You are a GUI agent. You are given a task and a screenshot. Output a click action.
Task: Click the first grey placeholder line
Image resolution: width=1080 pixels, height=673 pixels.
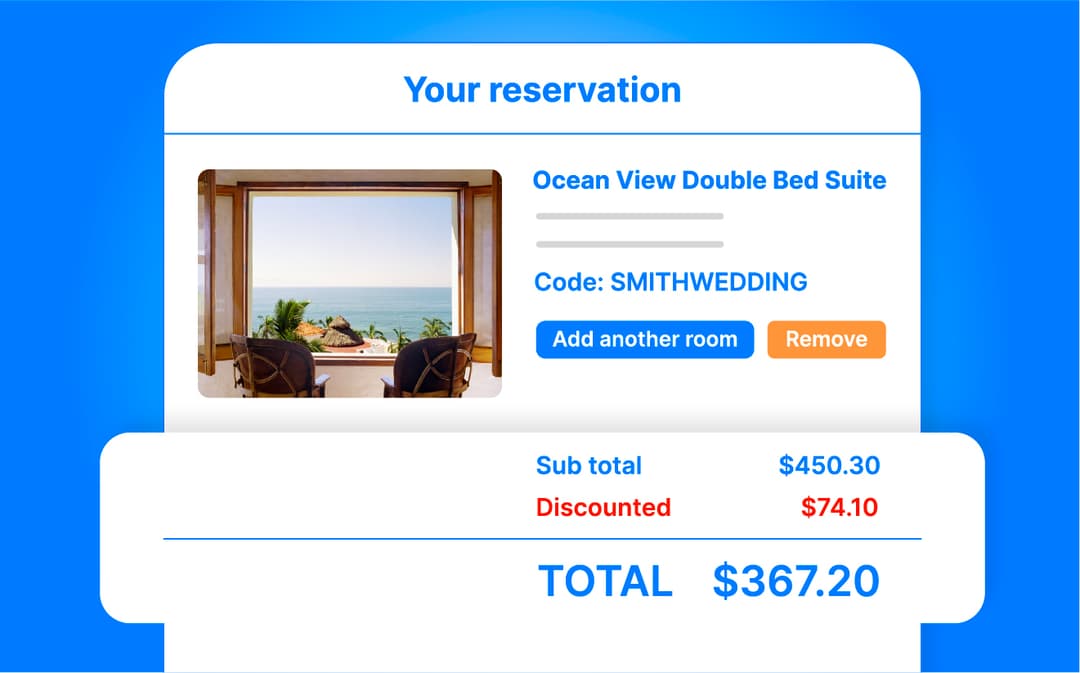pos(629,216)
